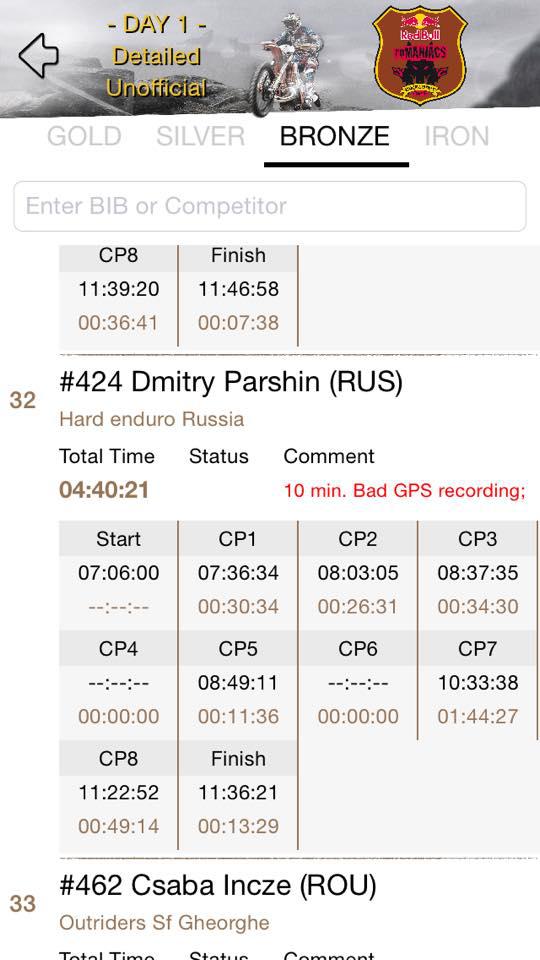Tap the Finish cell showing 11:36:21
The image size is (540, 960).
pos(238,795)
